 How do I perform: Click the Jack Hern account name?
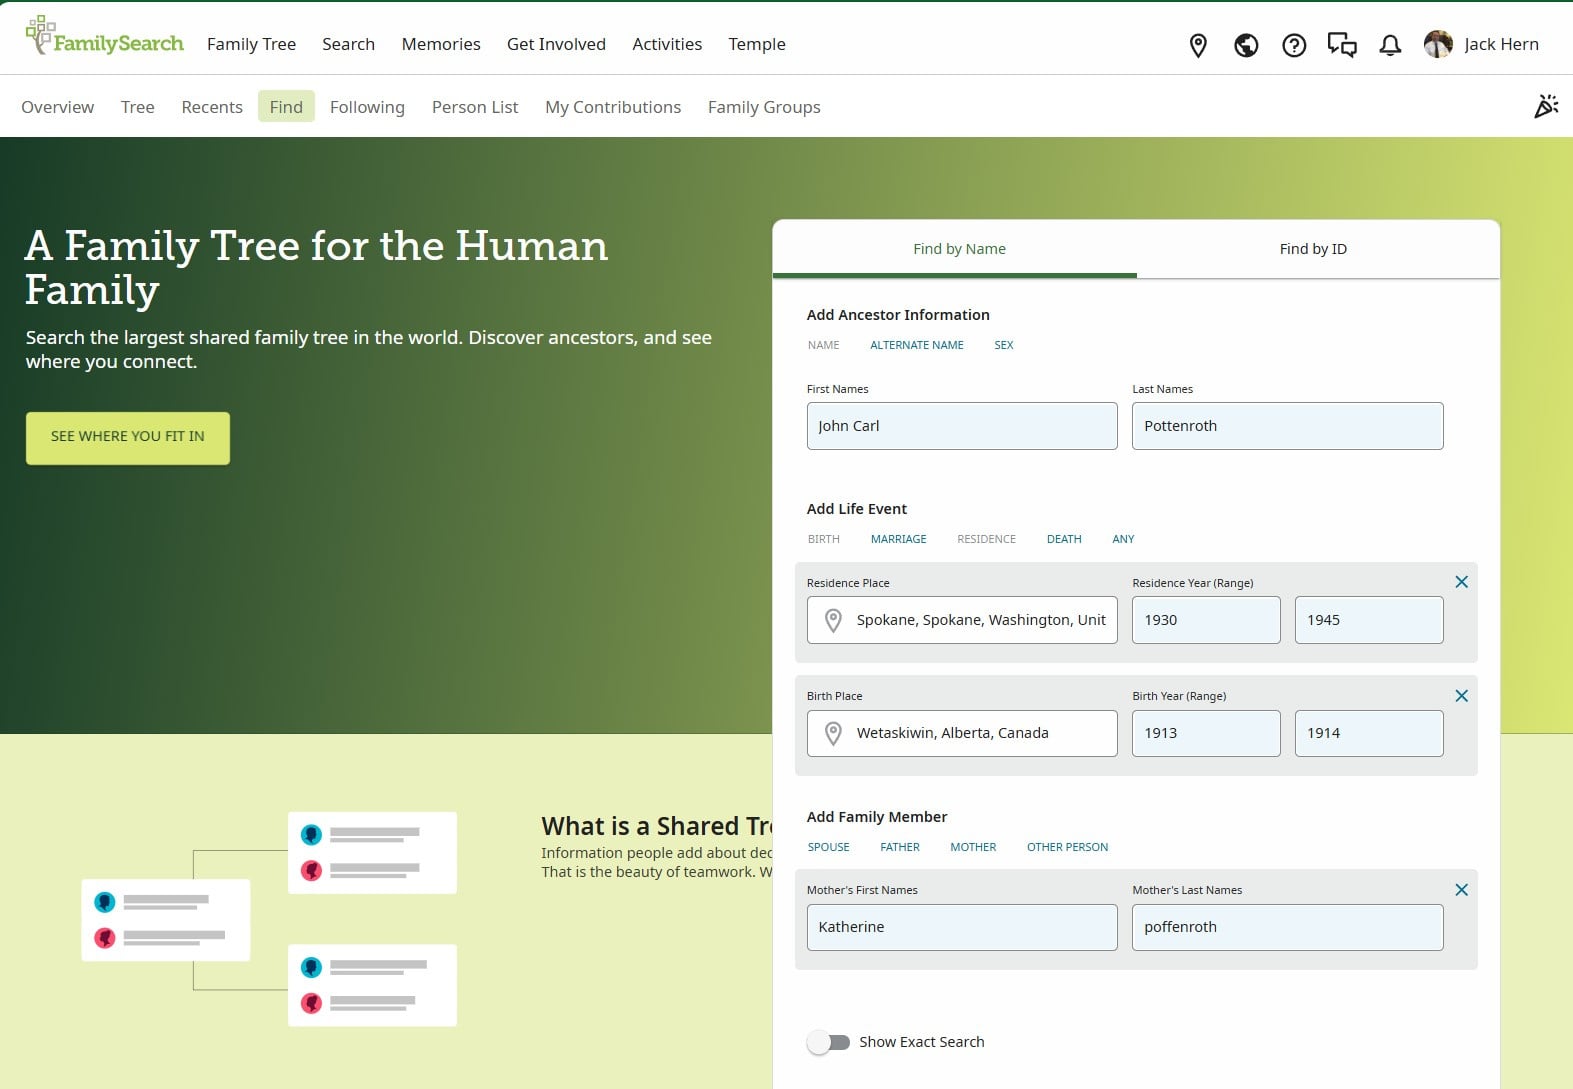coord(1501,44)
